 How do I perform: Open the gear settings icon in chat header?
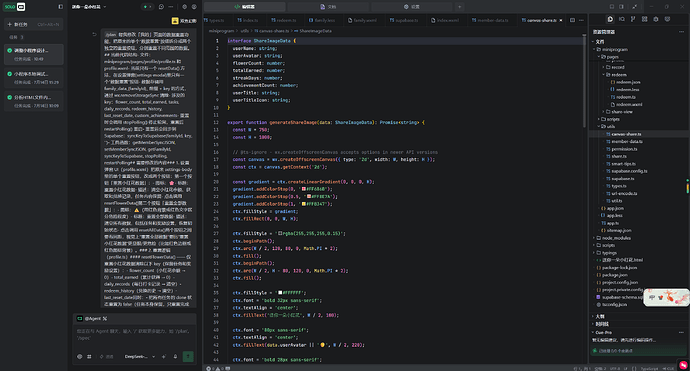[x=184, y=7]
